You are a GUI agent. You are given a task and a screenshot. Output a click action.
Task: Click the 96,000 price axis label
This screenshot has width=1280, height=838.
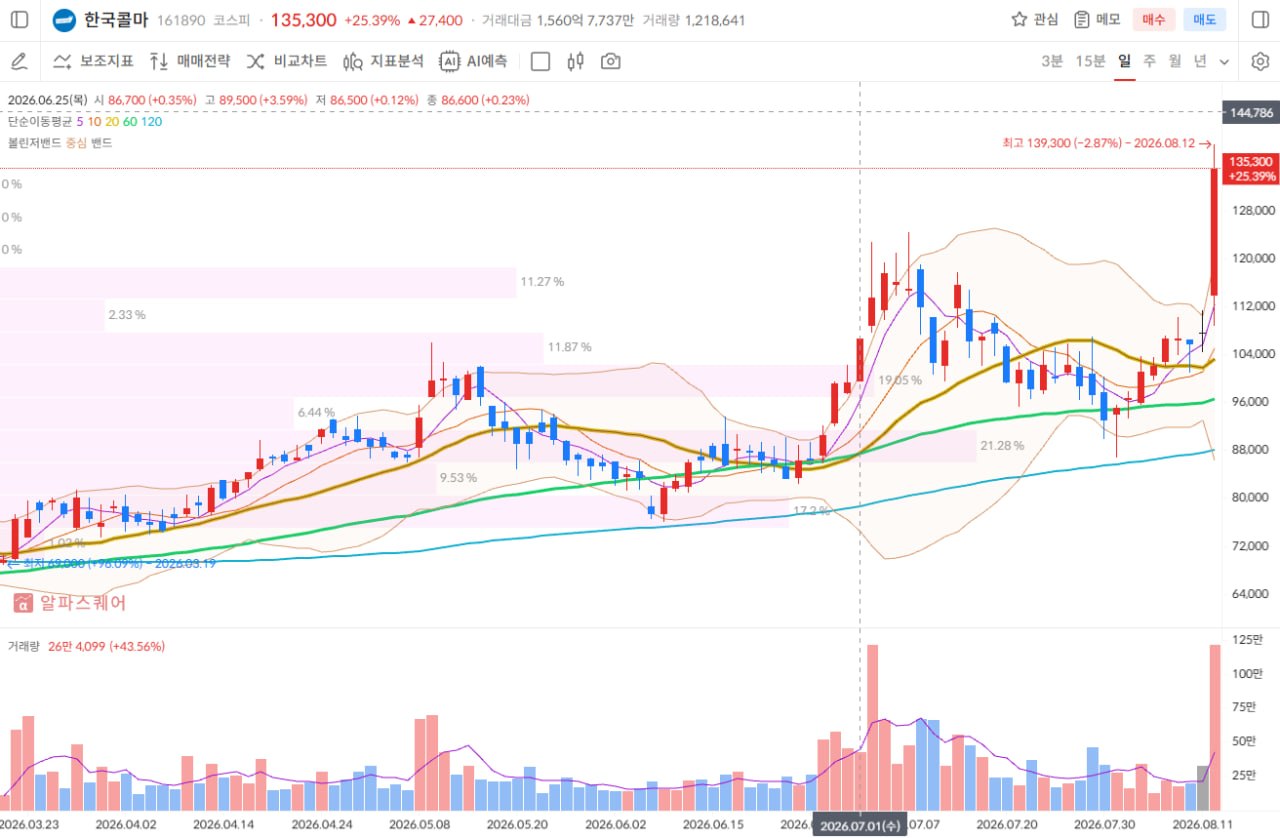(x=1251, y=401)
